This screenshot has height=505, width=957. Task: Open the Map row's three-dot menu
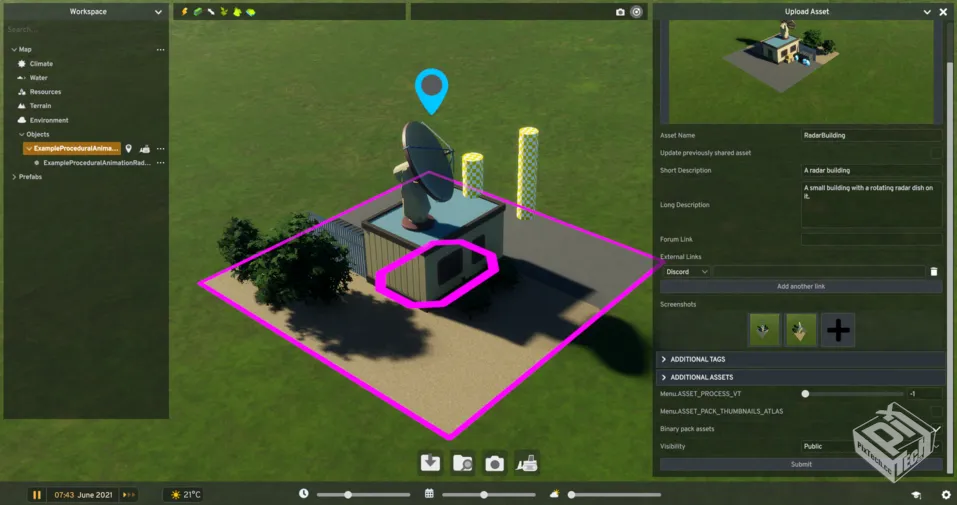161,49
